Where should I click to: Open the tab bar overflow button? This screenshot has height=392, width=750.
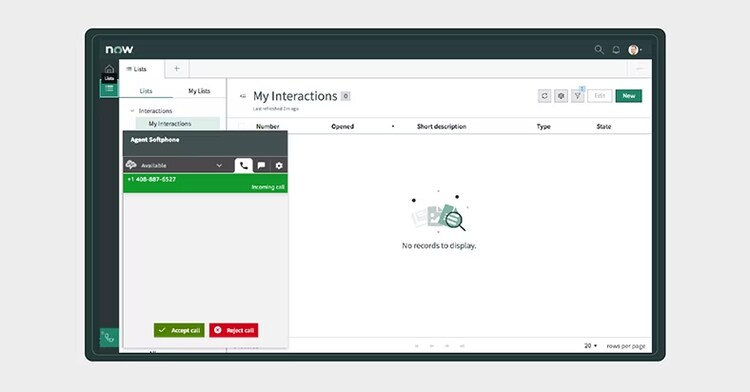[x=640, y=69]
